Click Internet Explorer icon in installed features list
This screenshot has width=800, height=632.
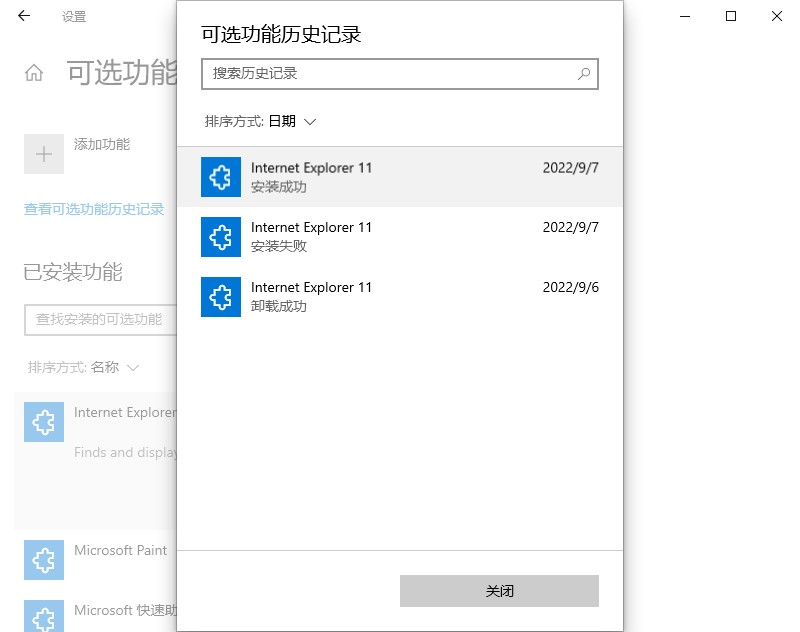tap(44, 422)
